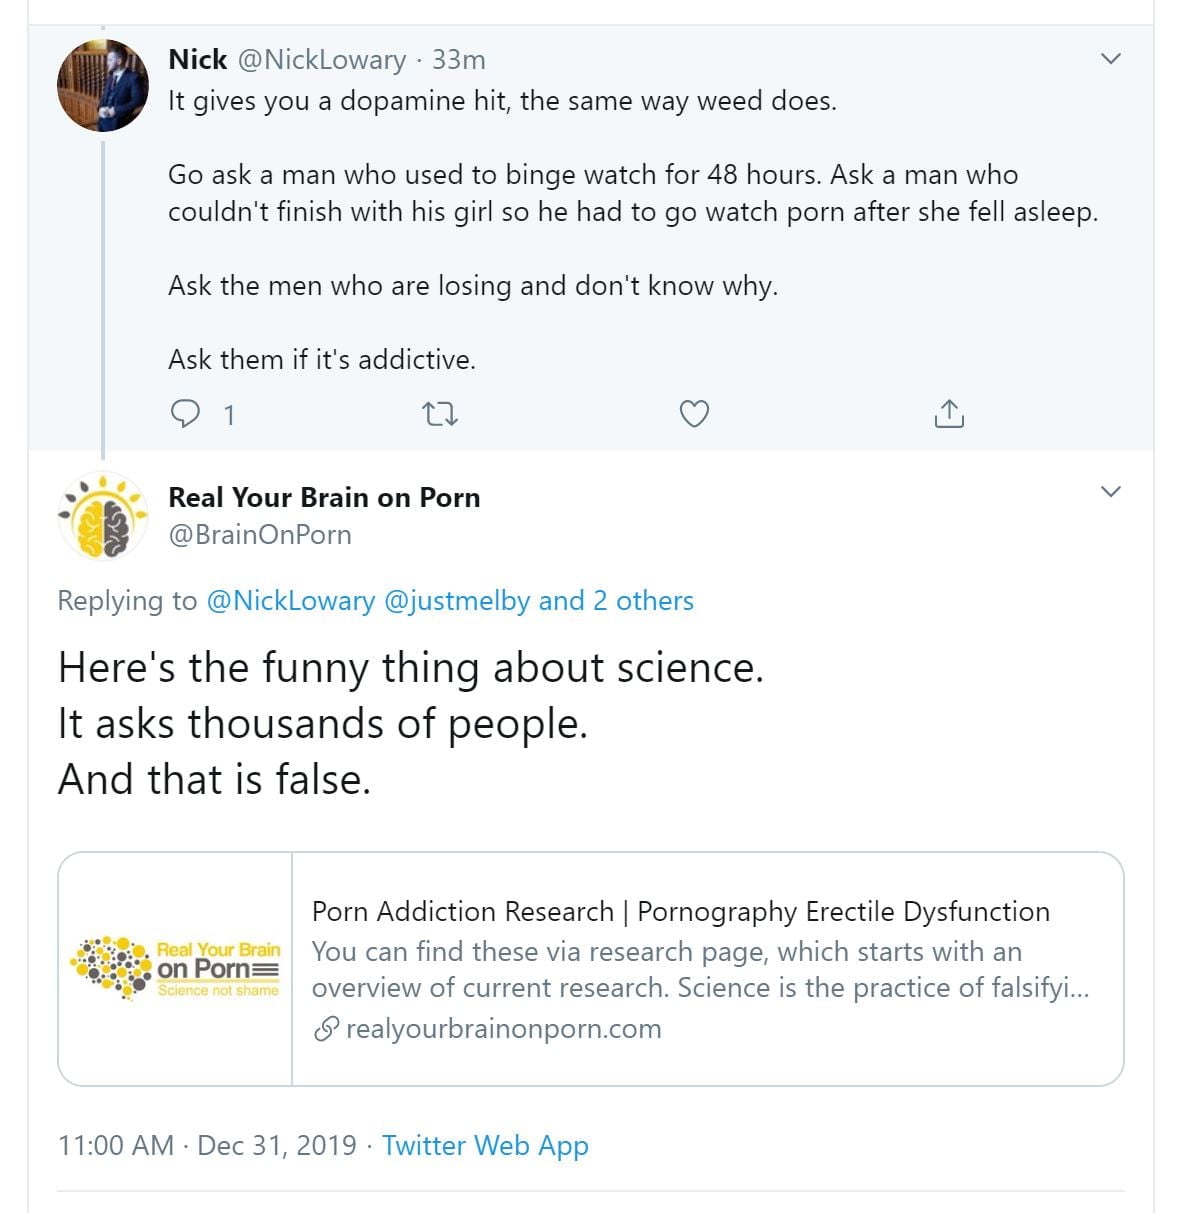This screenshot has width=1186, height=1213.
Task: Click the Twitter Web App source link
Action: tap(485, 1145)
